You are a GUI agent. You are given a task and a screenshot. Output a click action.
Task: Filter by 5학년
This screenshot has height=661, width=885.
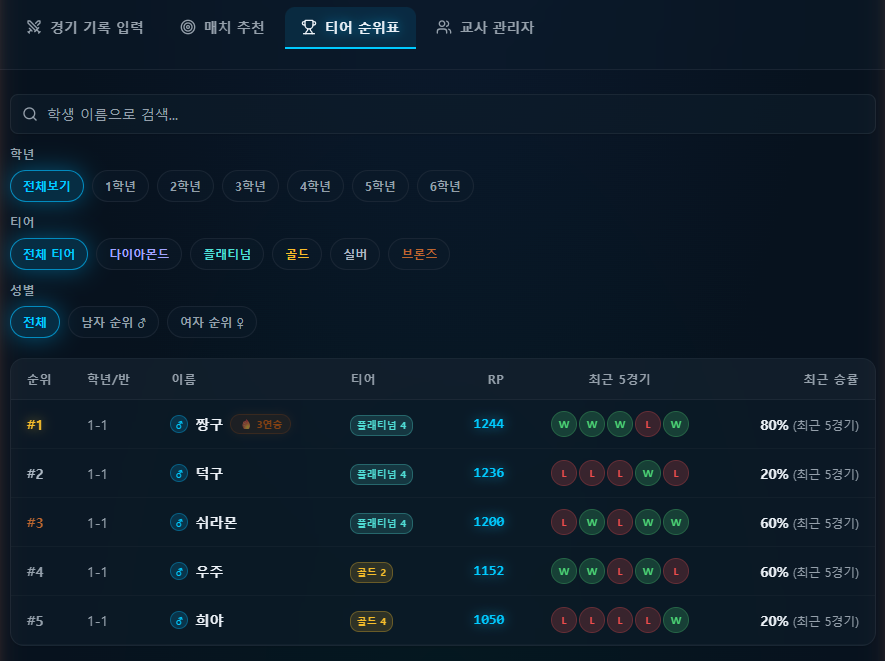(380, 186)
